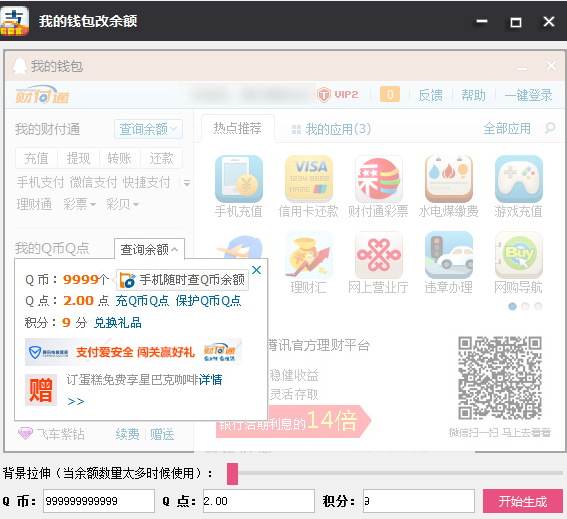Click the QQ penguin icon in 我的钱包 header
The height and width of the screenshot is (519, 567).
(x=20, y=66)
